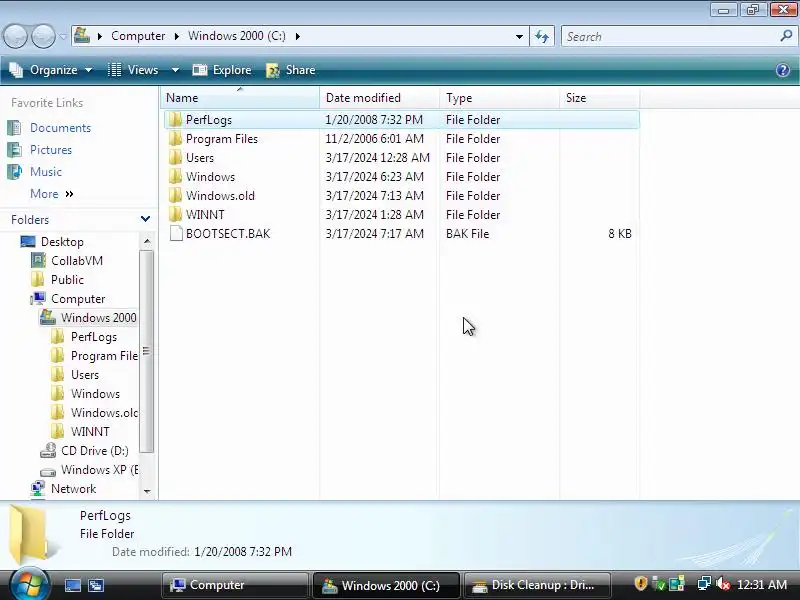
Task: Open Music favorite link
Action: pyautogui.click(x=45, y=172)
